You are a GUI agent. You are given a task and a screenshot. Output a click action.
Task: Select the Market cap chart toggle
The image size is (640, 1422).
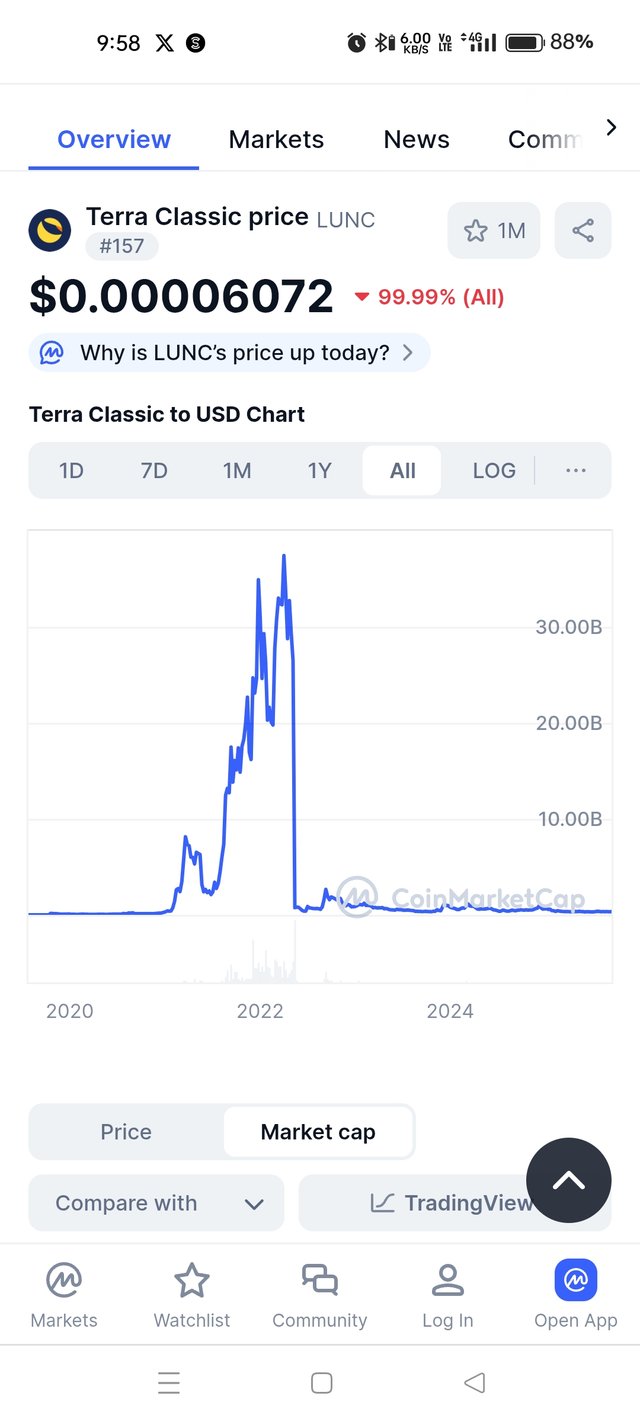[x=318, y=1132]
